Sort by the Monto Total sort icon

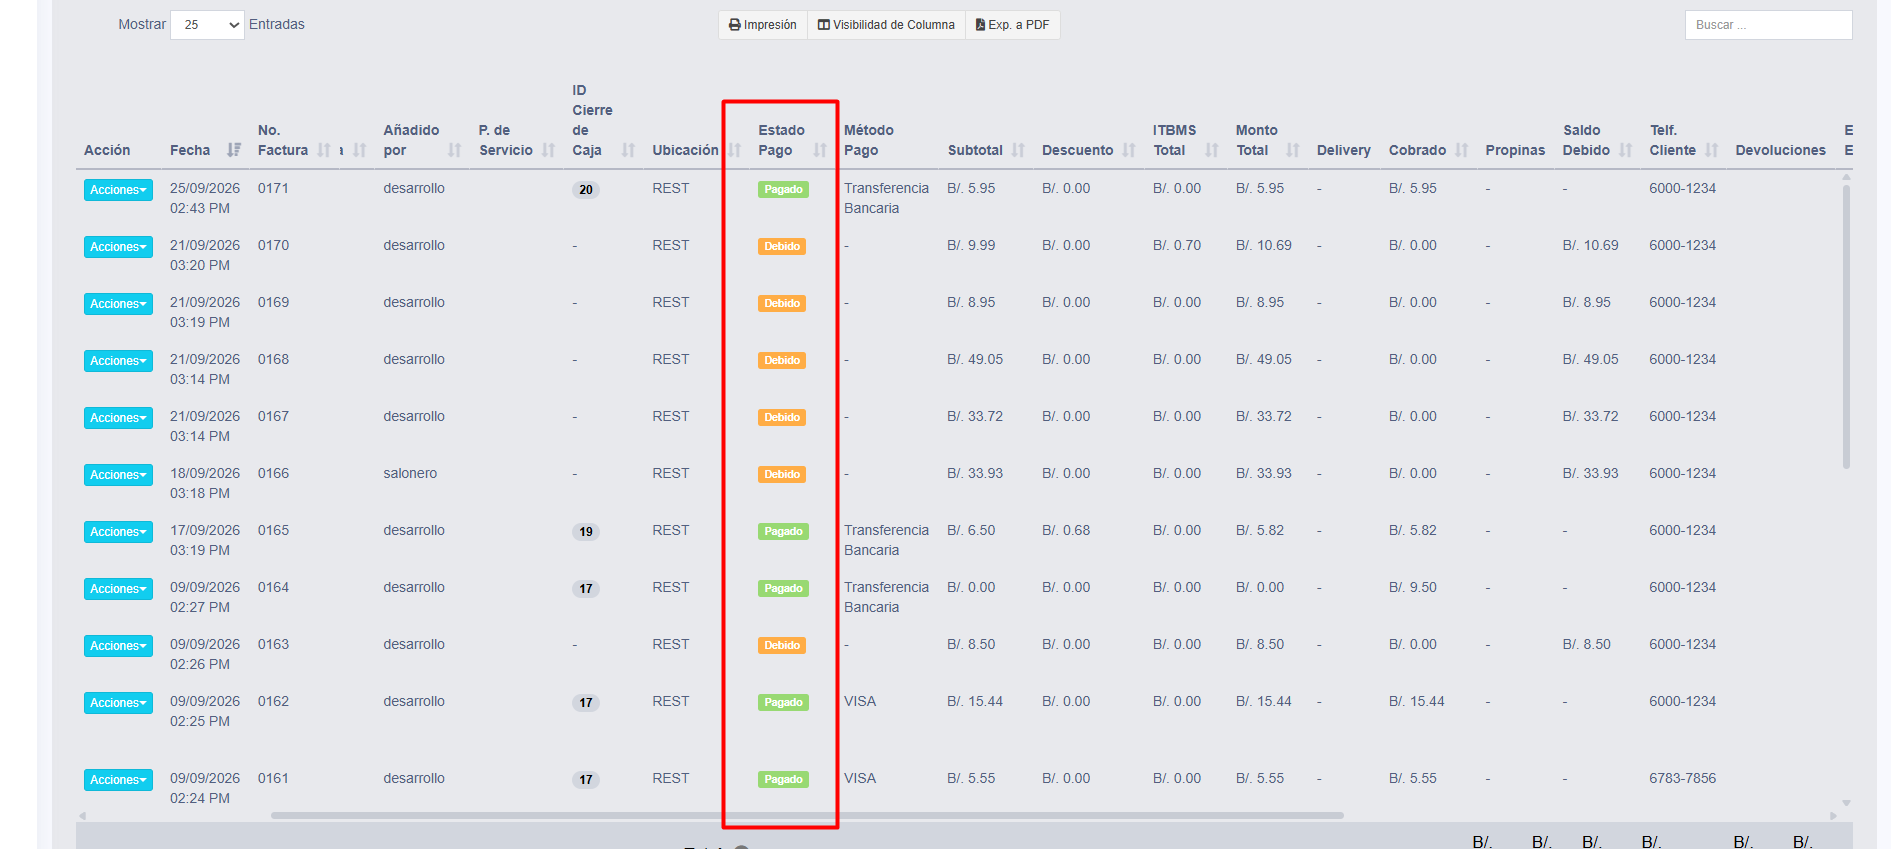coord(1293,150)
